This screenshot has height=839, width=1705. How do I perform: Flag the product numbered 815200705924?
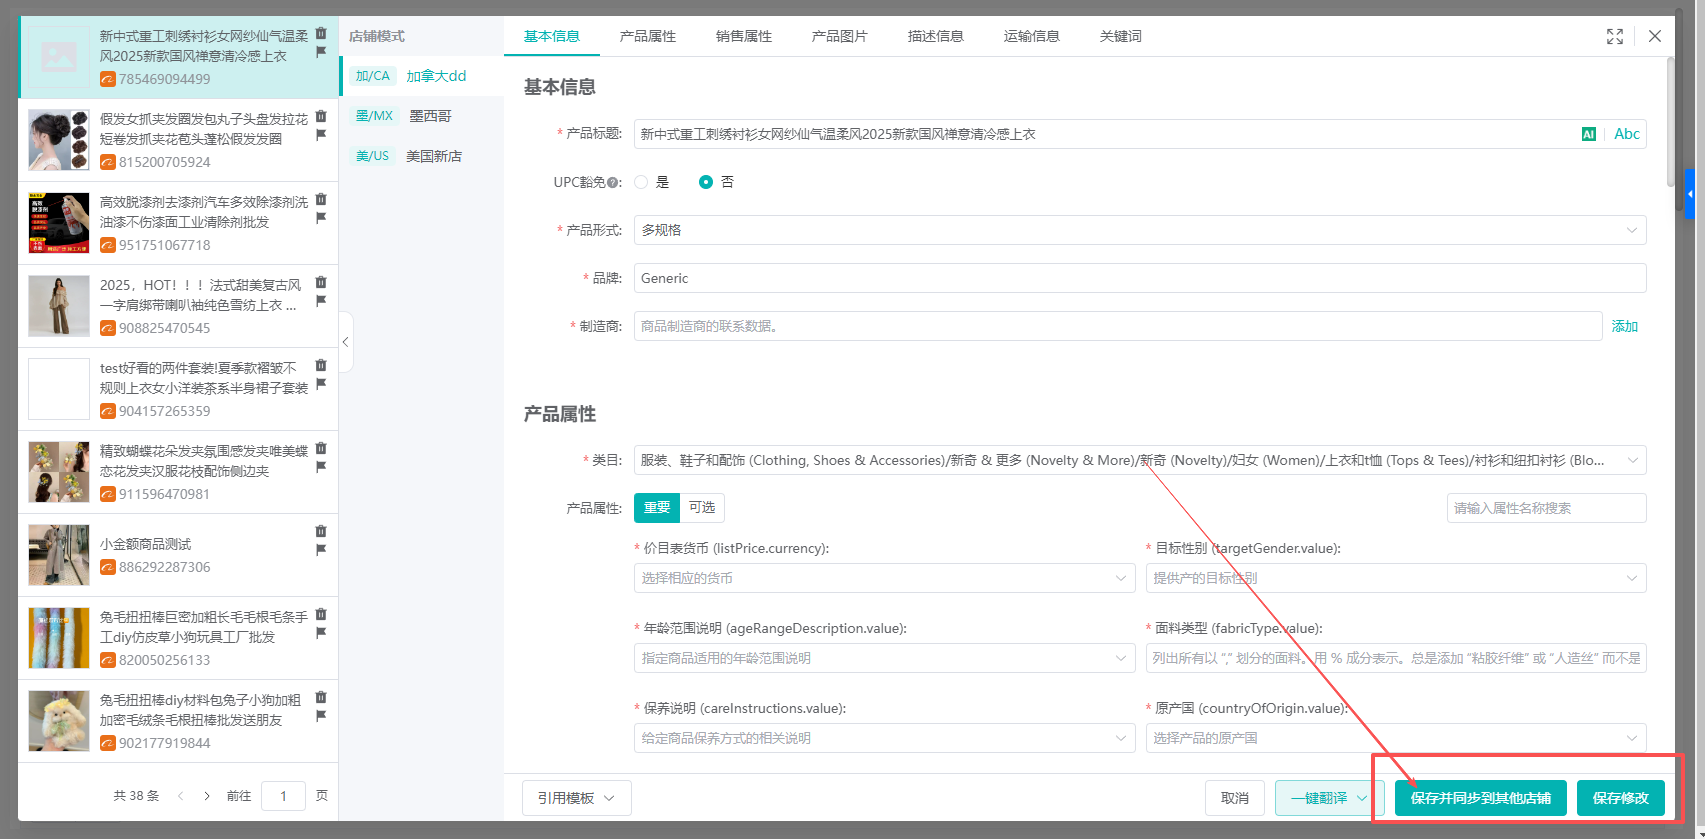321,135
